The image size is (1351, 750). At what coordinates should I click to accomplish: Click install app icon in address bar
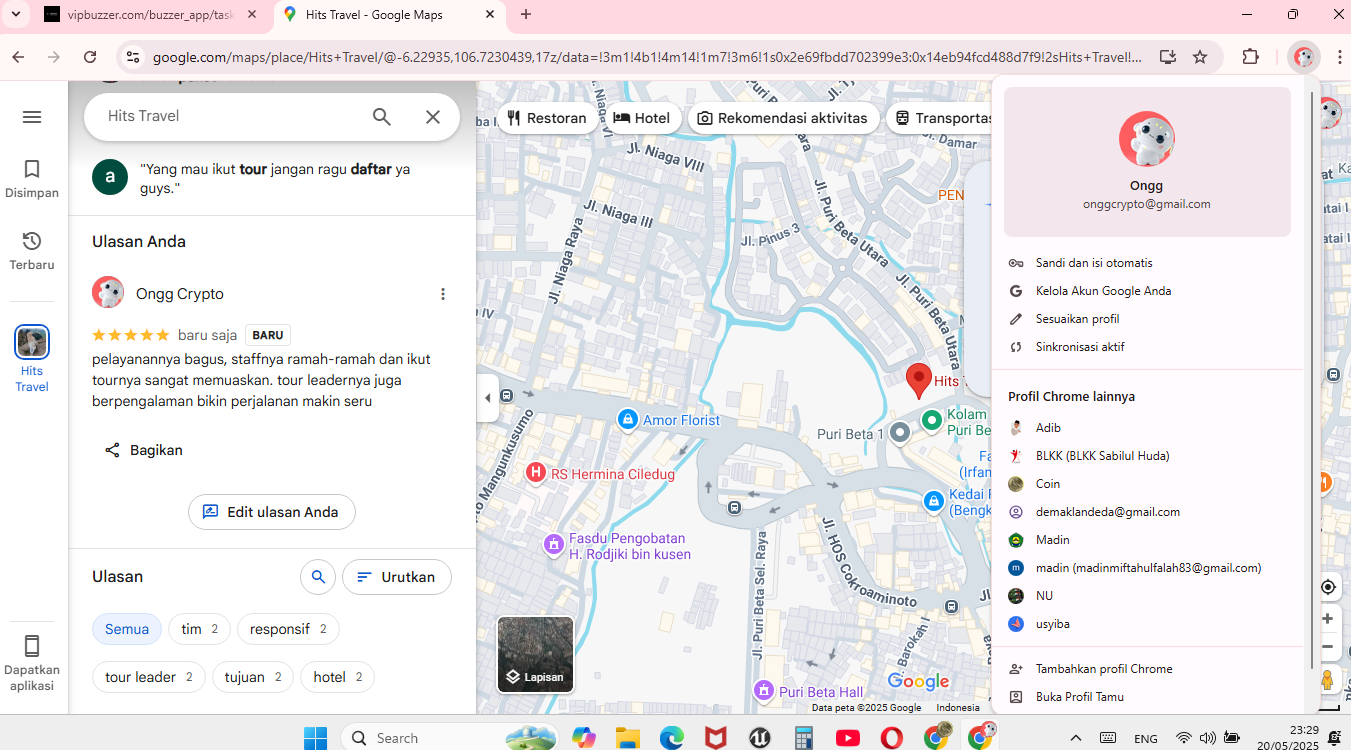(x=1168, y=57)
